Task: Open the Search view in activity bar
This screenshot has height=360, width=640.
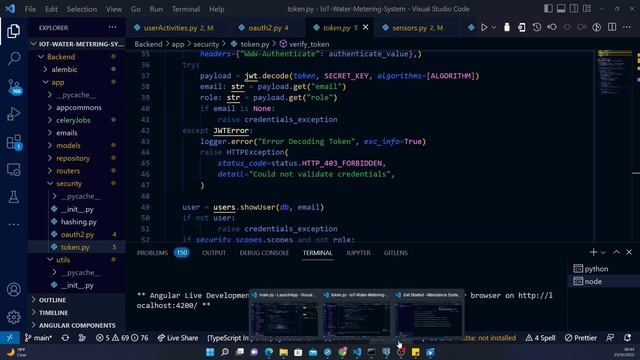Action: coord(13,58)
